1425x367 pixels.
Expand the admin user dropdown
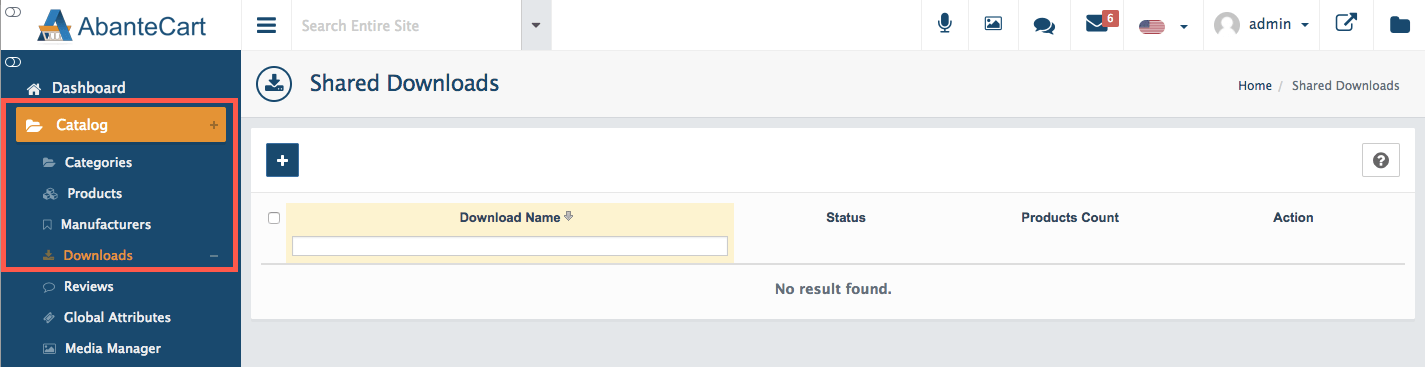[1262, 25]
